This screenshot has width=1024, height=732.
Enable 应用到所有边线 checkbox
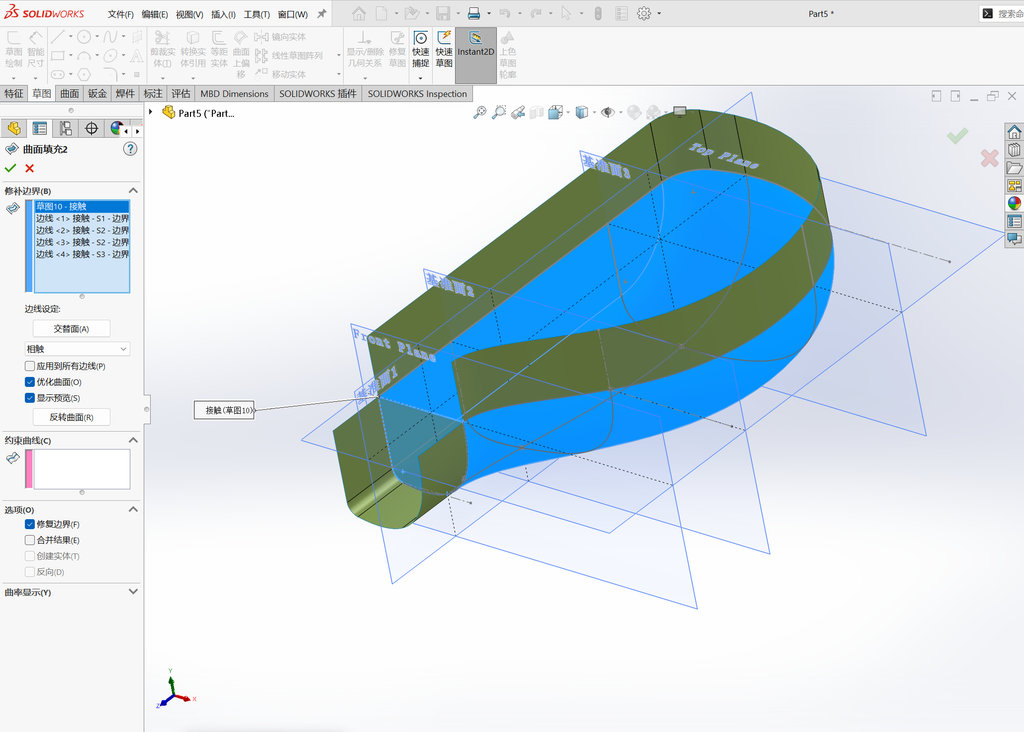tap(29, 366)
